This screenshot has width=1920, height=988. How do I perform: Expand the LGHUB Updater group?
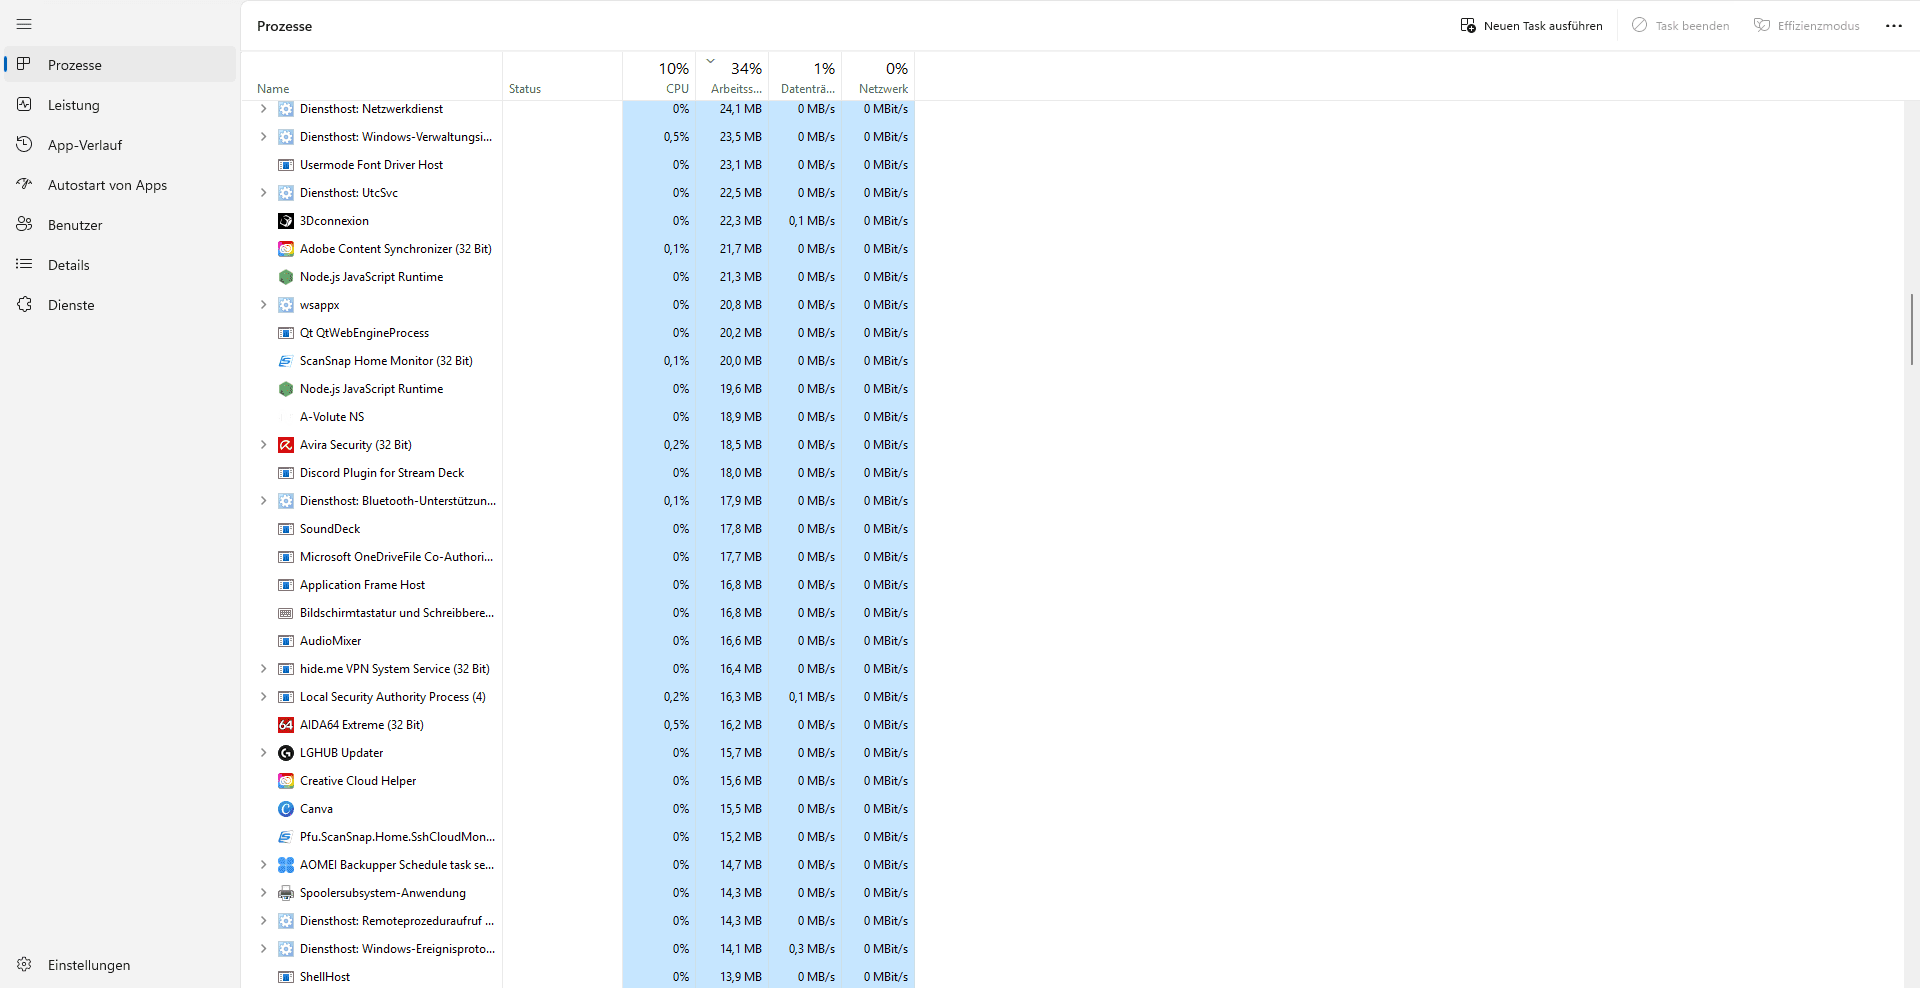263,753
